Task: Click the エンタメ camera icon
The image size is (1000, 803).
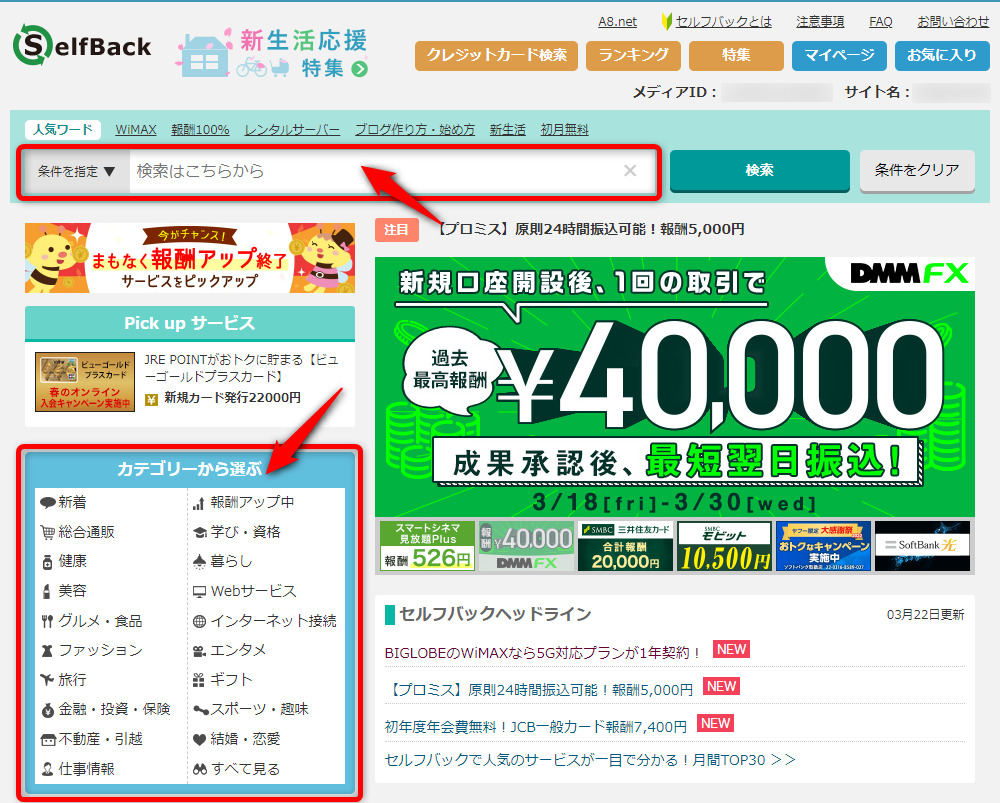Action: click(x=200, y=651)
